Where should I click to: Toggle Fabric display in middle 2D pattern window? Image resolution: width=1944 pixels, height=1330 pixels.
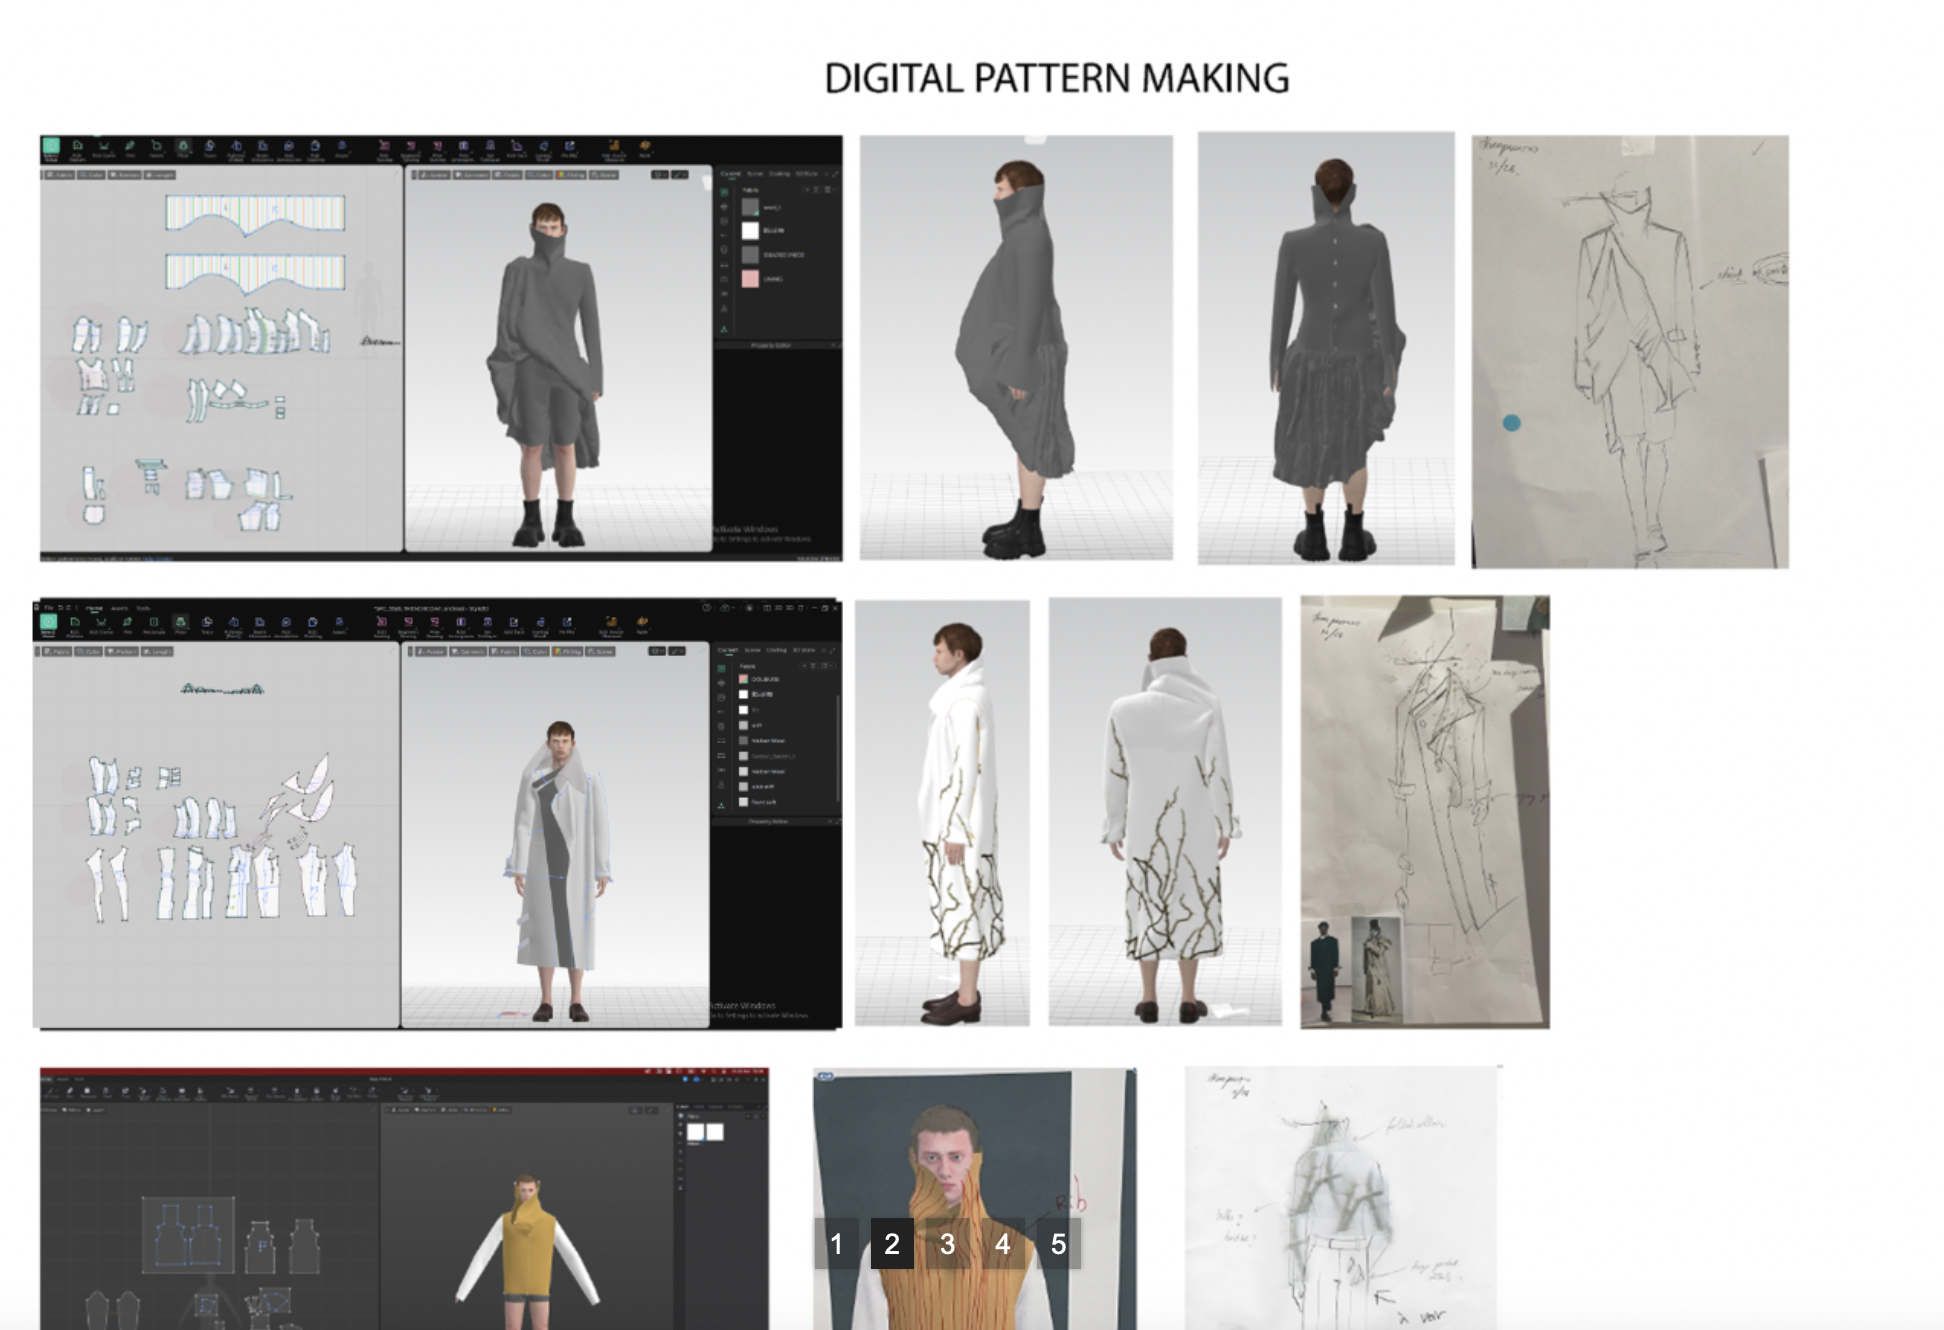click(56, 652)
